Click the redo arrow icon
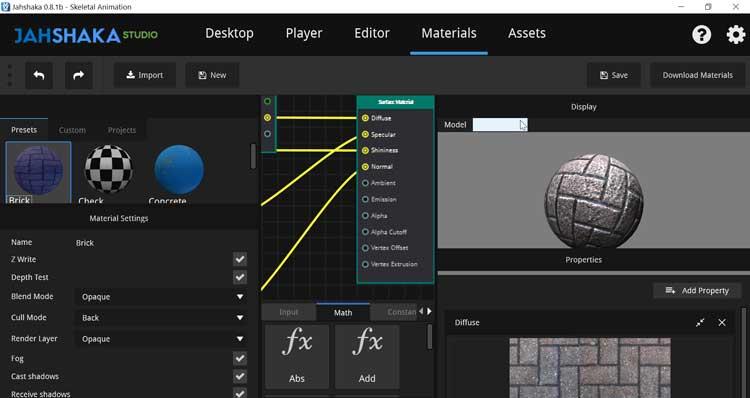The height and width of the screenshot is (398, 750). click(x=78, y=75)
